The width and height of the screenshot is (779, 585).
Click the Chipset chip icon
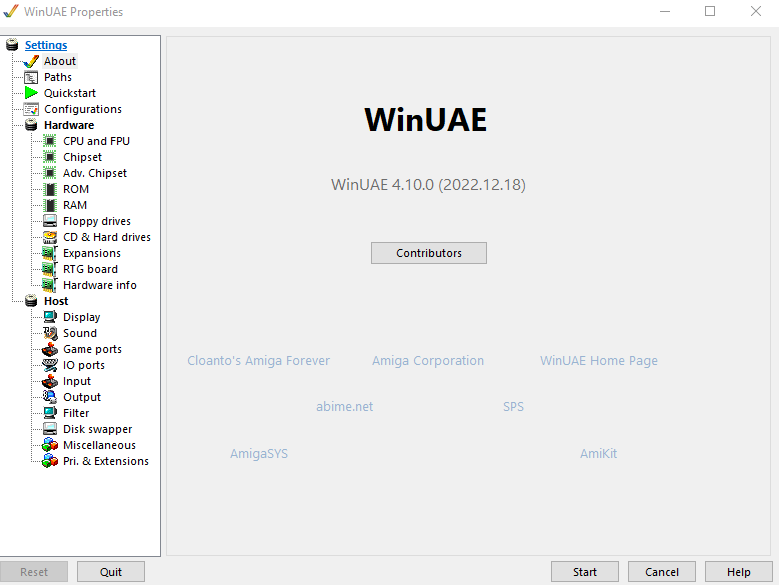50,157
